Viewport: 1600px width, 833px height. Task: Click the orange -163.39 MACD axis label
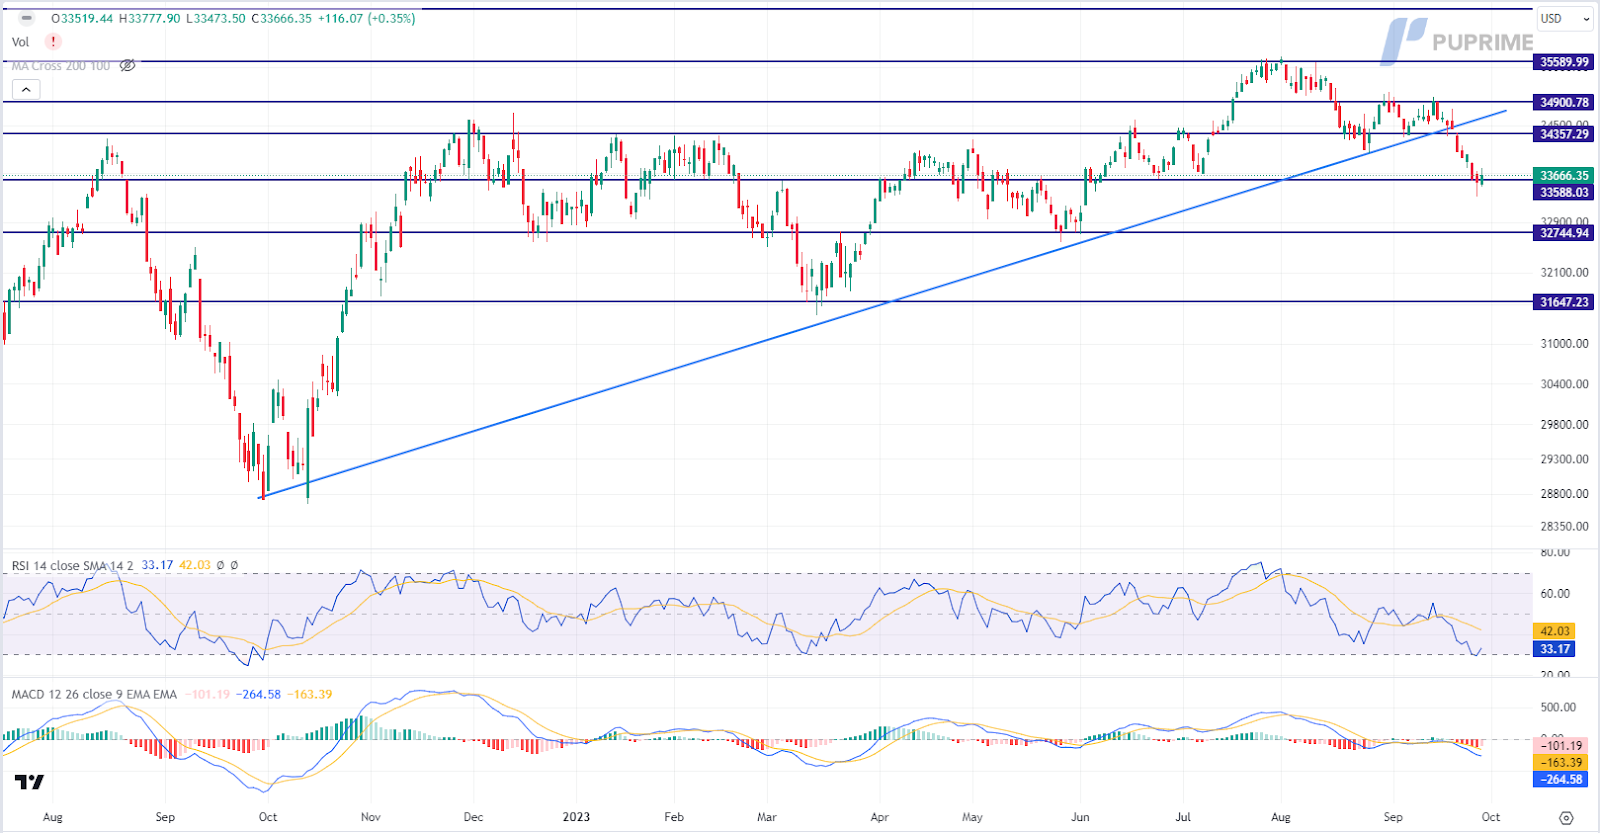(1561, 763)
